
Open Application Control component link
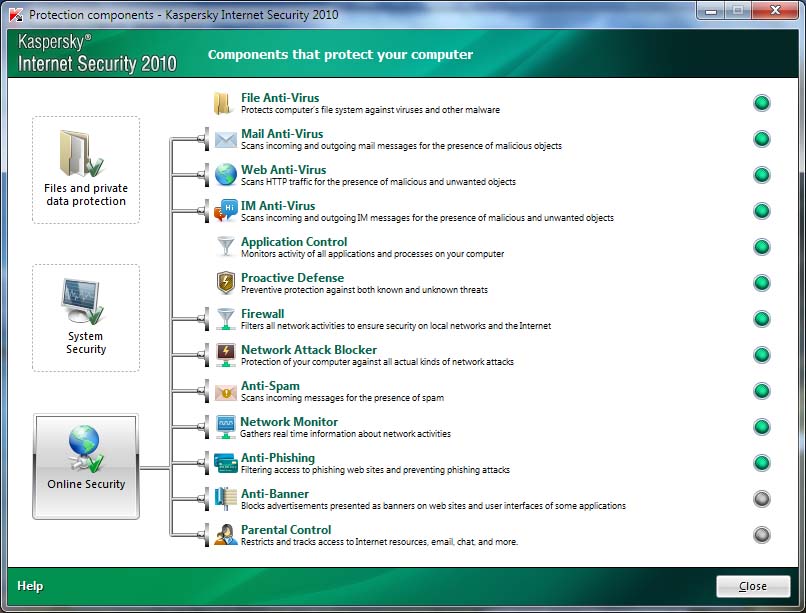point(294,242)
